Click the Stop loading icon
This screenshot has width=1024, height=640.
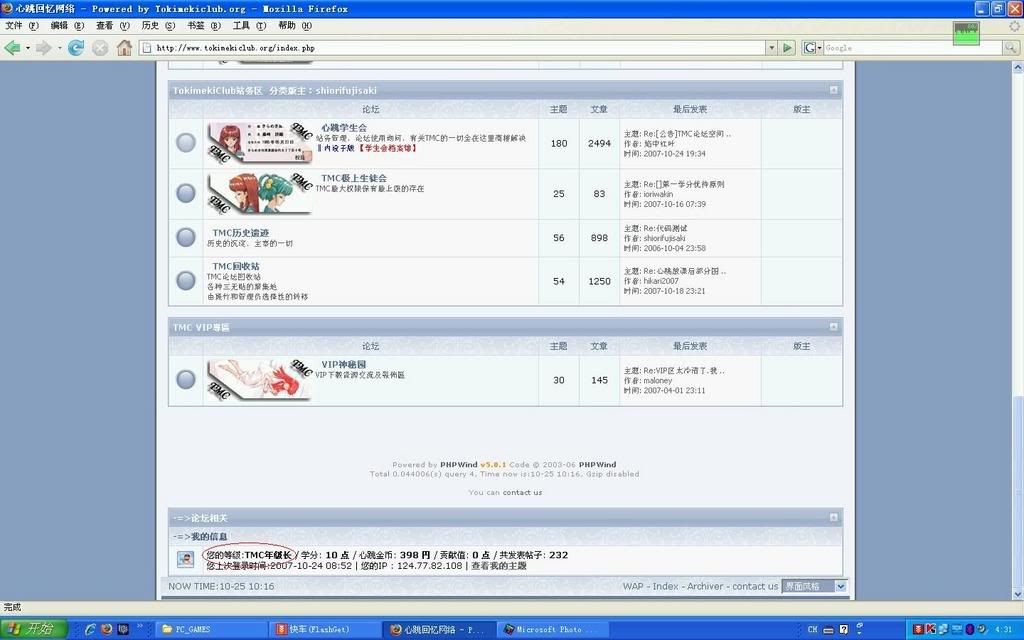click(x=100, y=48)
